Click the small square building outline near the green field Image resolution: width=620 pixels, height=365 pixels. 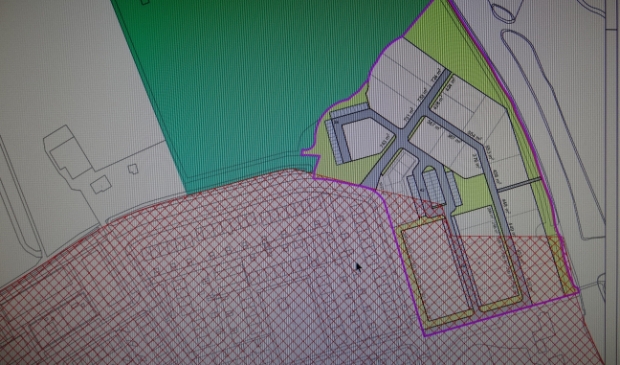point(132,169)
